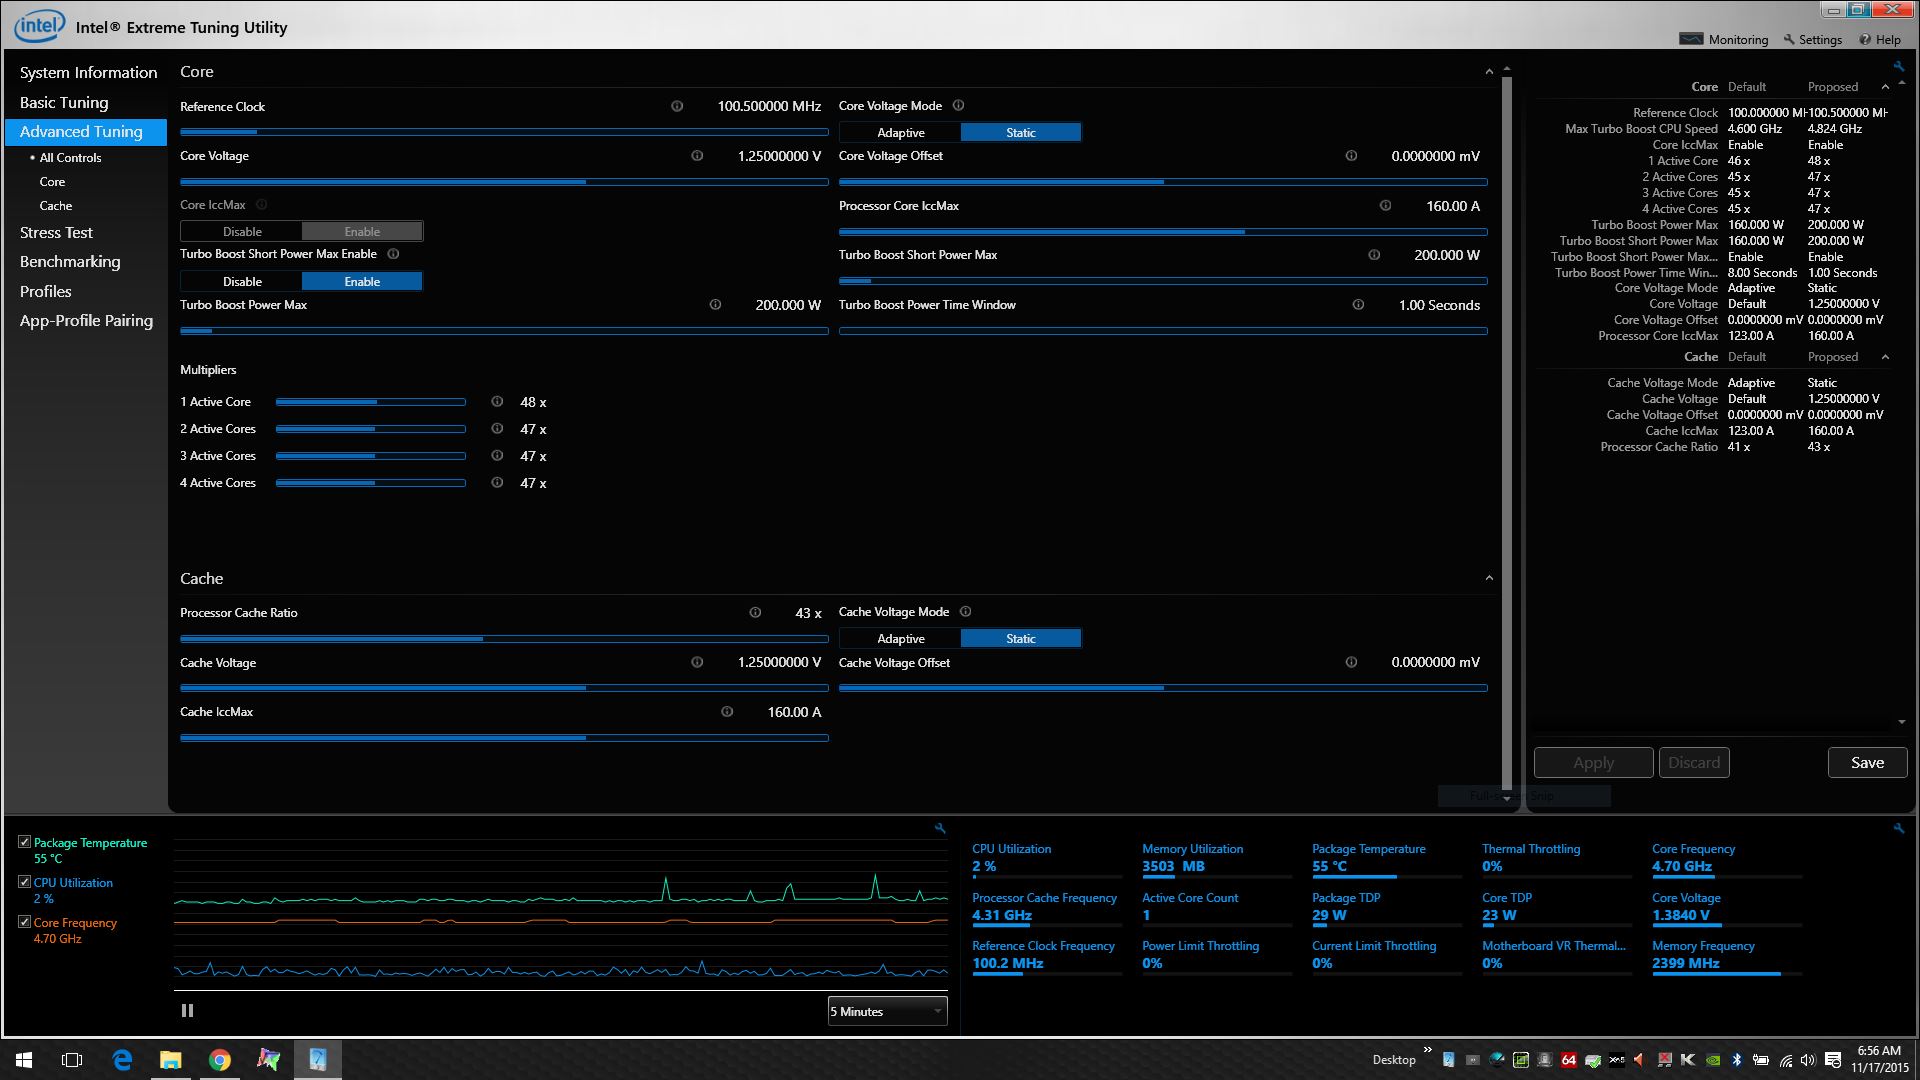Click info icon for Turbo Boost Power Time Window
Viewport: 1920px width, 1080px height.
pos(1358,305)
